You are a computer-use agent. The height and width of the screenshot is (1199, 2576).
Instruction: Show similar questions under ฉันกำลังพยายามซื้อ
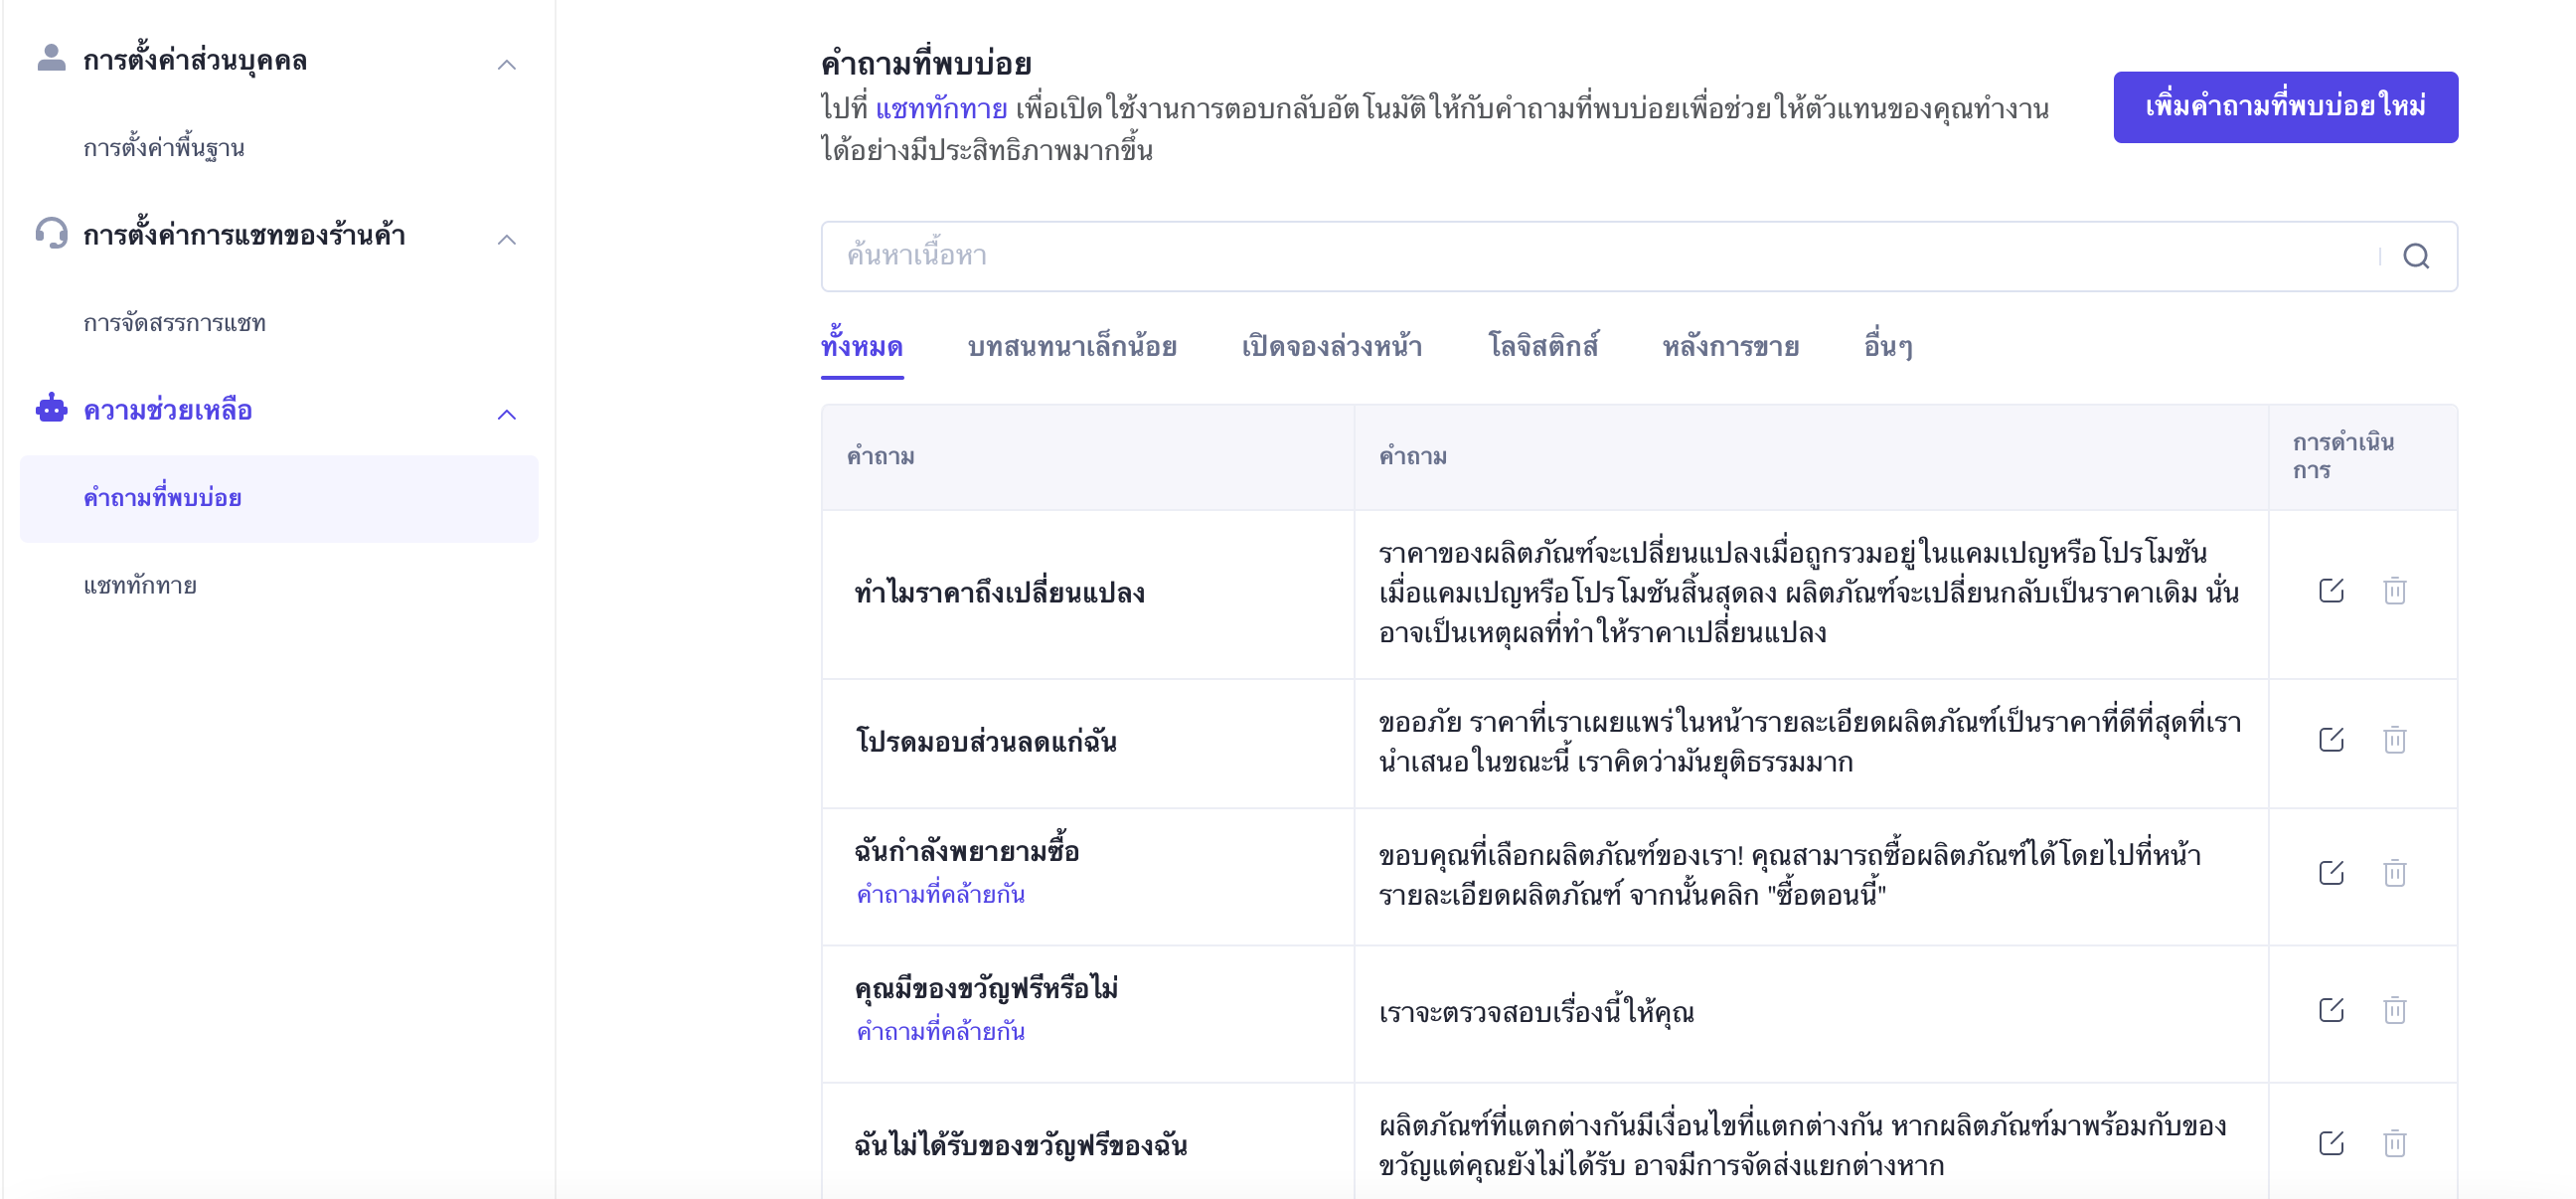click(x=940, y=895)
